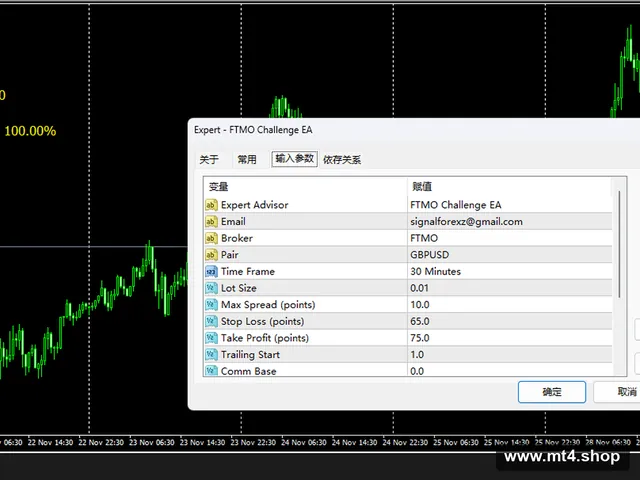Select the Stop Loss (points) variable
Image resolution: width=640 pixels, height=480 pixels.
click(x=262, y=322)
